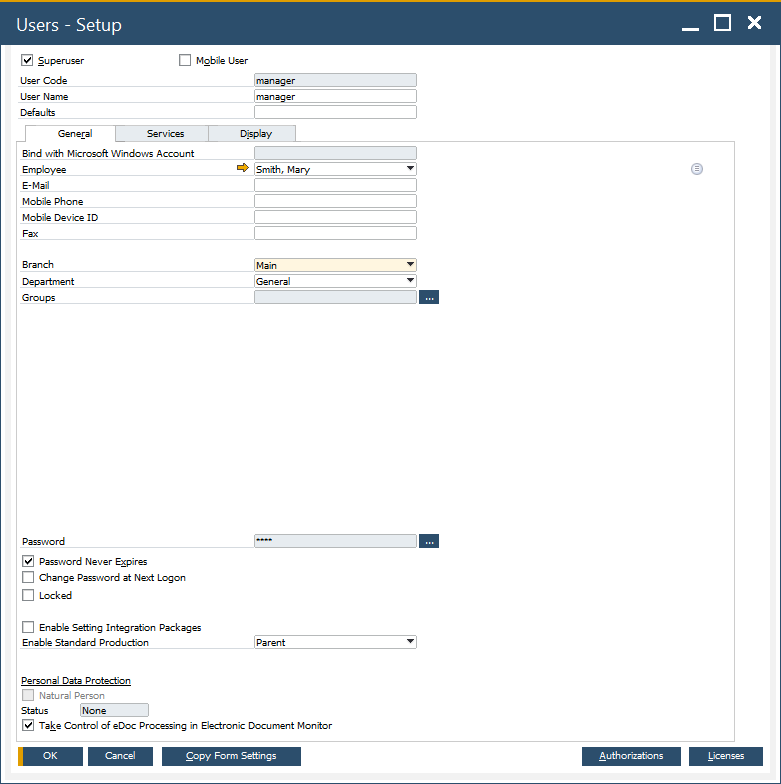The image size is (781, 784).
Task: Open the Licenses button
Action: tap(726, 756)
